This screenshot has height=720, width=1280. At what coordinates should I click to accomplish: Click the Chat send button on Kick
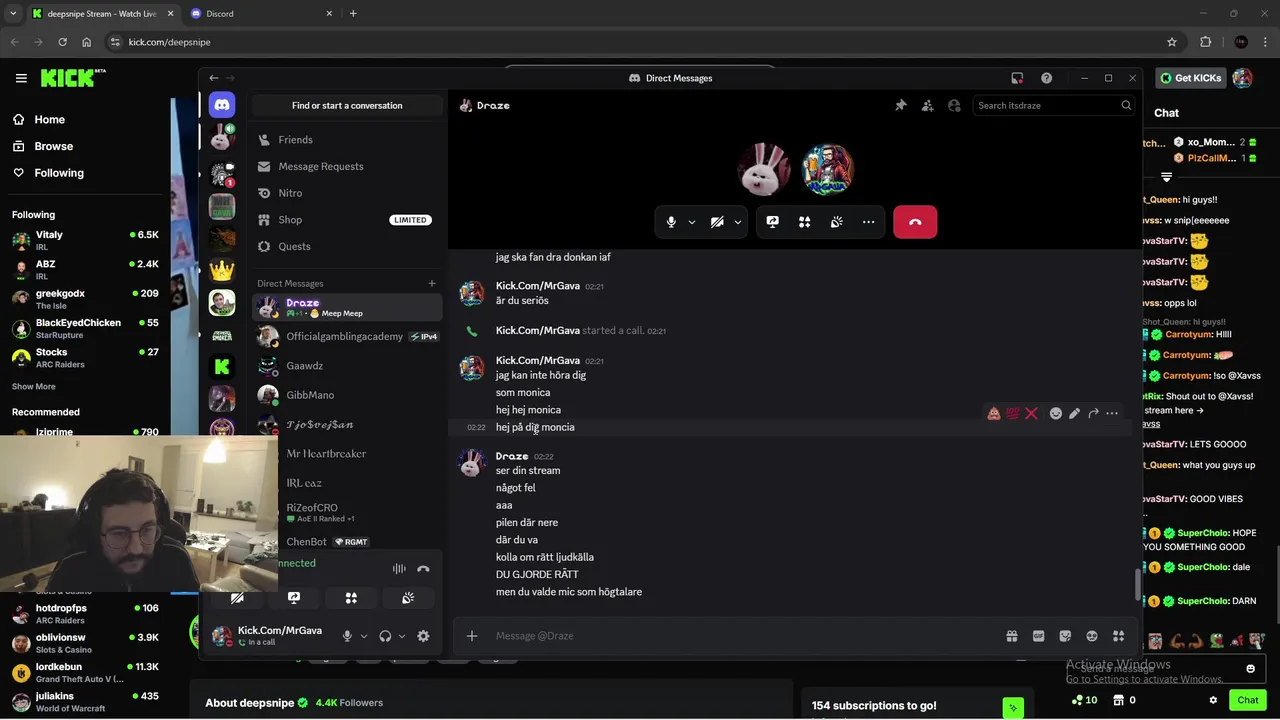(x=1247, y=700)
